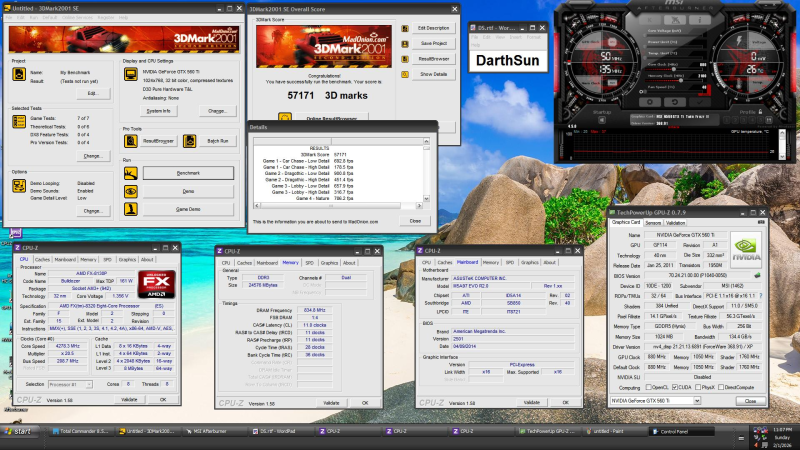Click the Demo eye icon in Run section

(x=131, y=191)
